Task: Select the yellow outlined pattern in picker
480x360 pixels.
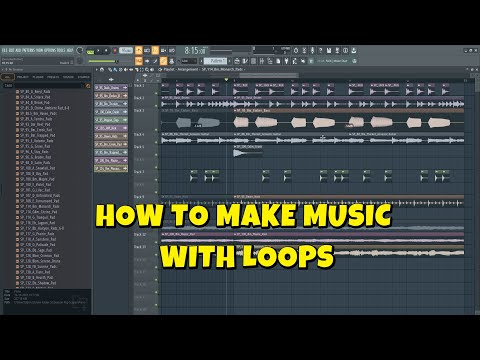Action: coord(111,169)
